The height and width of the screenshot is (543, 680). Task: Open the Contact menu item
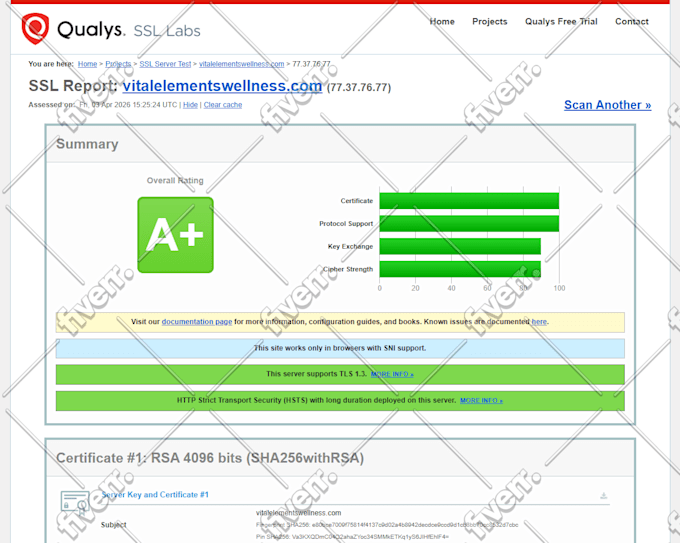(x=631, y=21)
